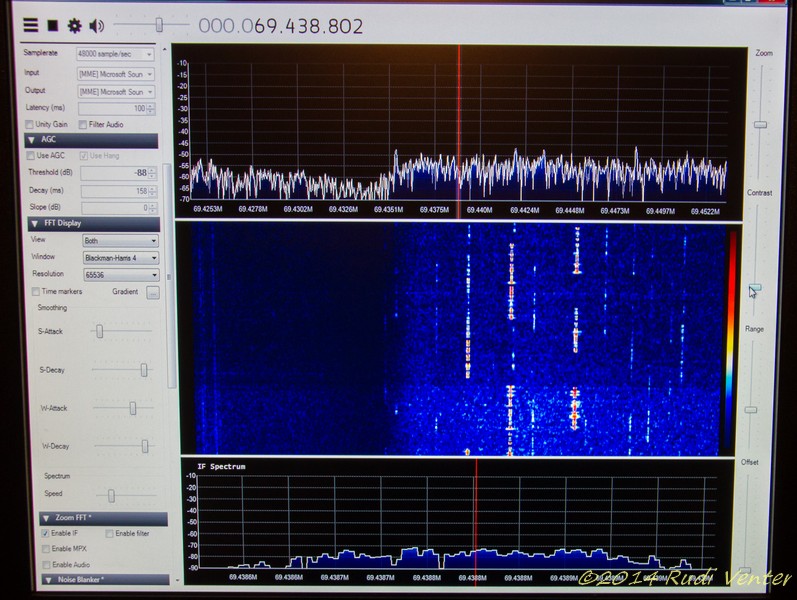Click the Zoom slider handle
This screenshot has height=600, width=797.
coord(760,125)
